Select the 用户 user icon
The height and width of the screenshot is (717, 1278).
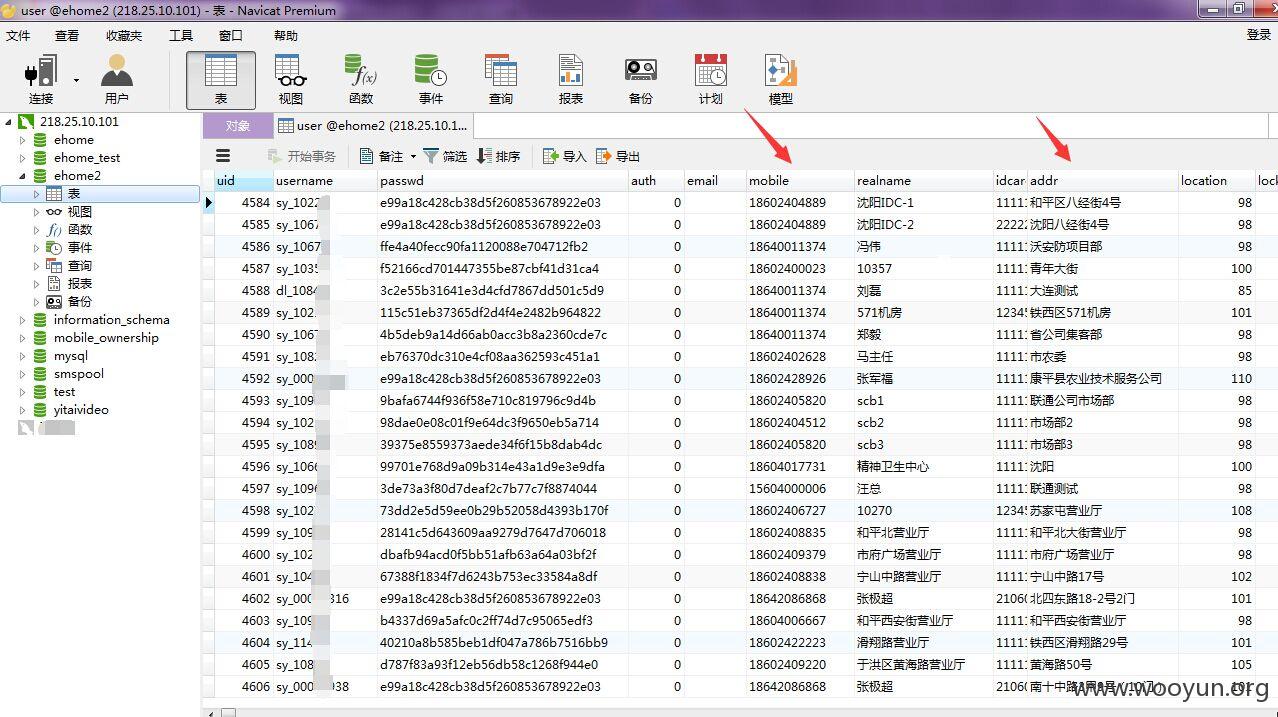coord(117,80)
